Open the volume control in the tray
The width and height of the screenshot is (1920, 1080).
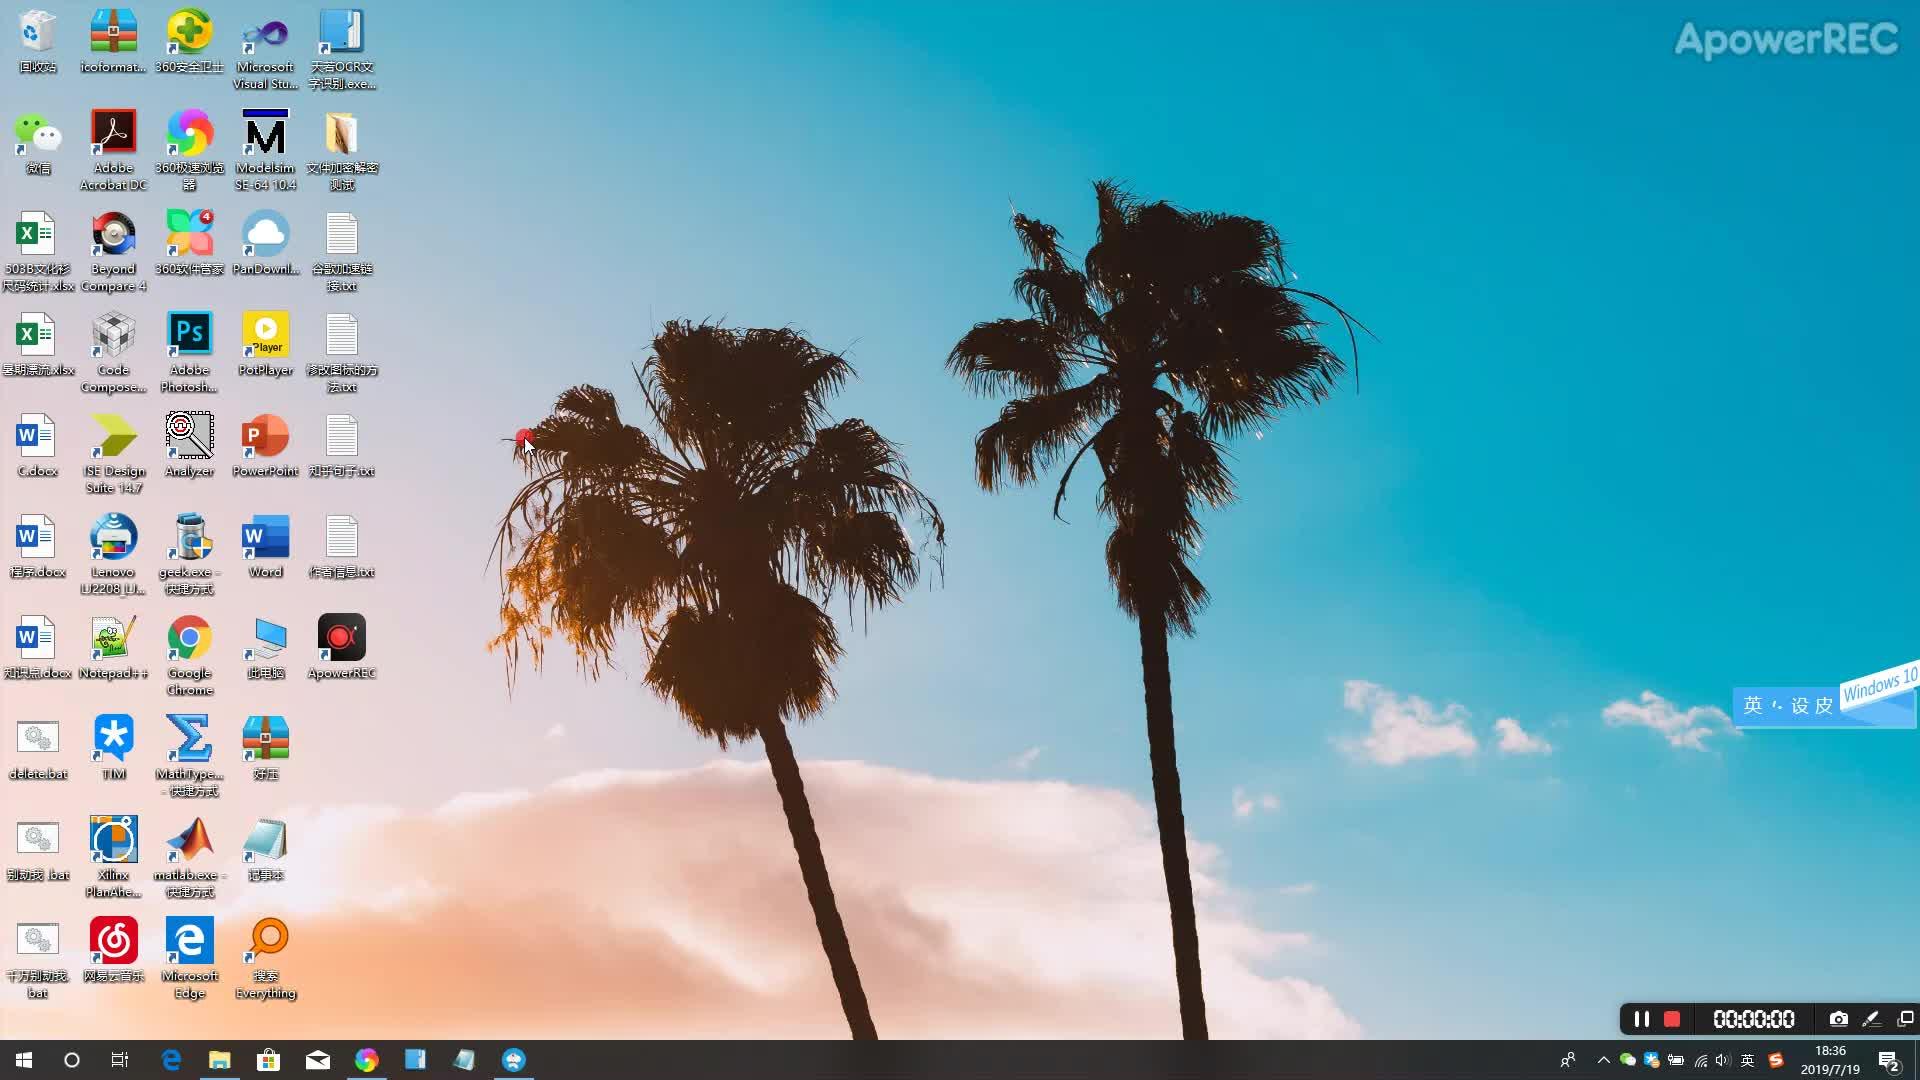(1722, 1060)
